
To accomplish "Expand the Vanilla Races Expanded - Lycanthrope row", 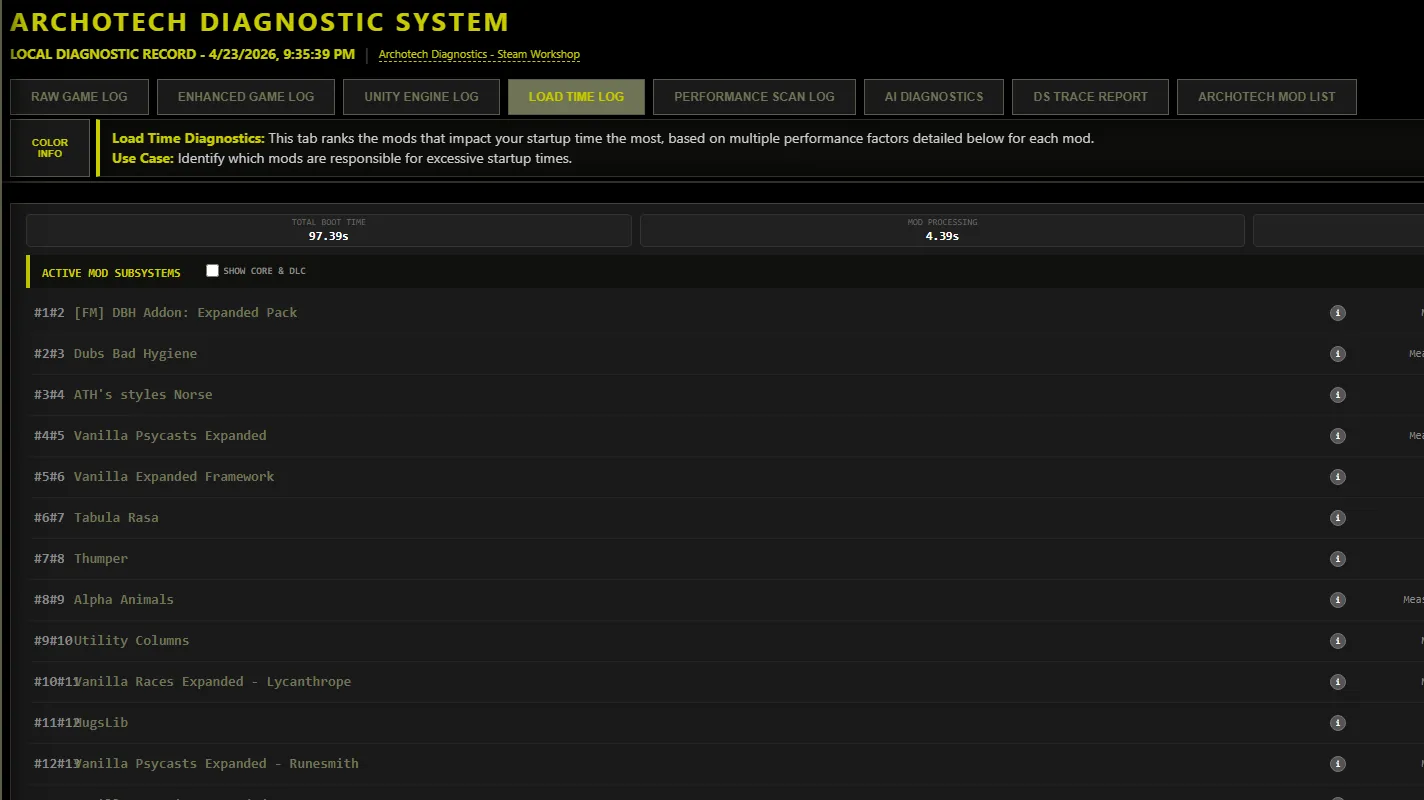I will (x=212, y=682).
